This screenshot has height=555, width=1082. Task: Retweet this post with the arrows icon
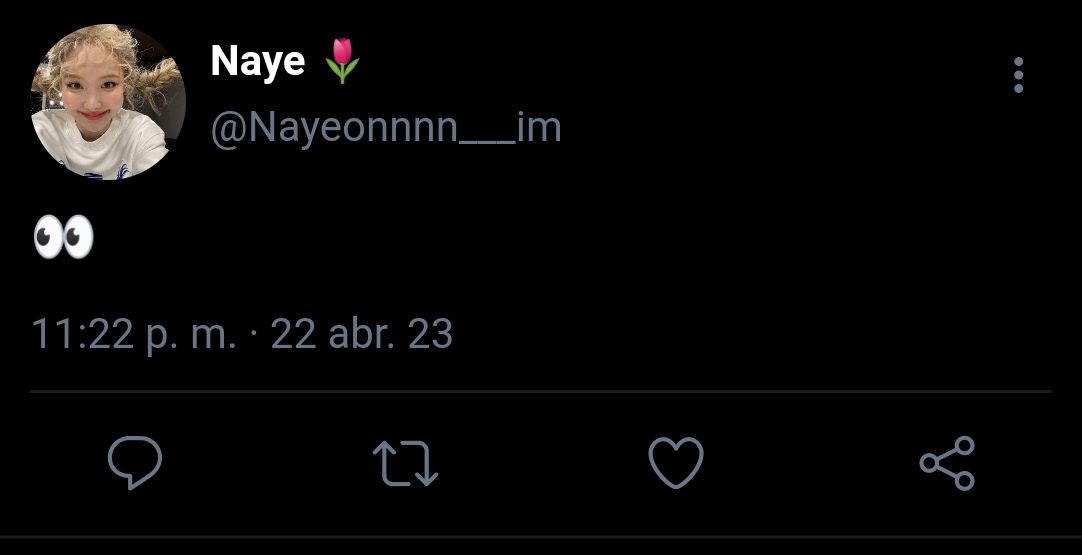tap(405, 463)
